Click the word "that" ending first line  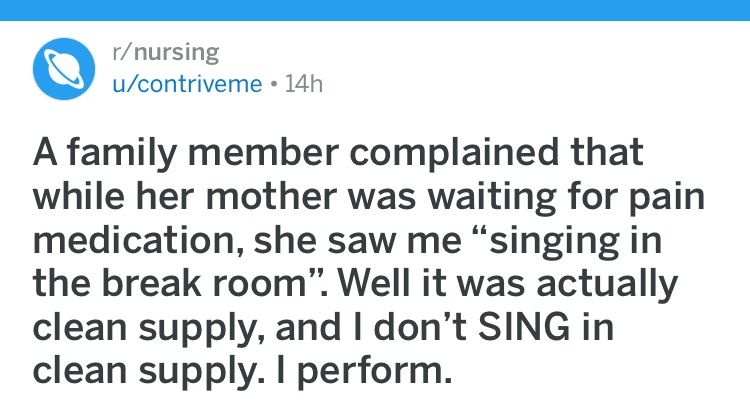(607, 153)
